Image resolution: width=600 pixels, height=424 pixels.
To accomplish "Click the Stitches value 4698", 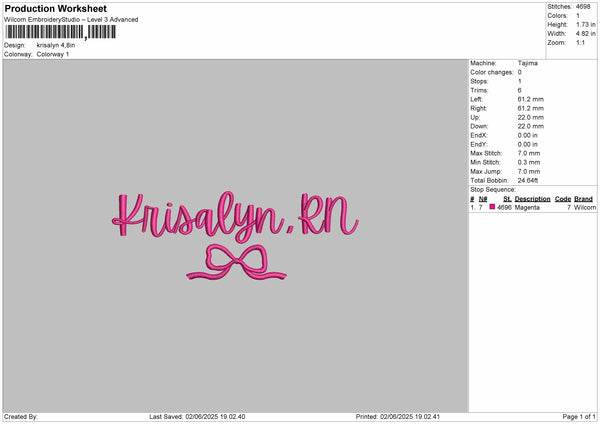I will [583, 7].
